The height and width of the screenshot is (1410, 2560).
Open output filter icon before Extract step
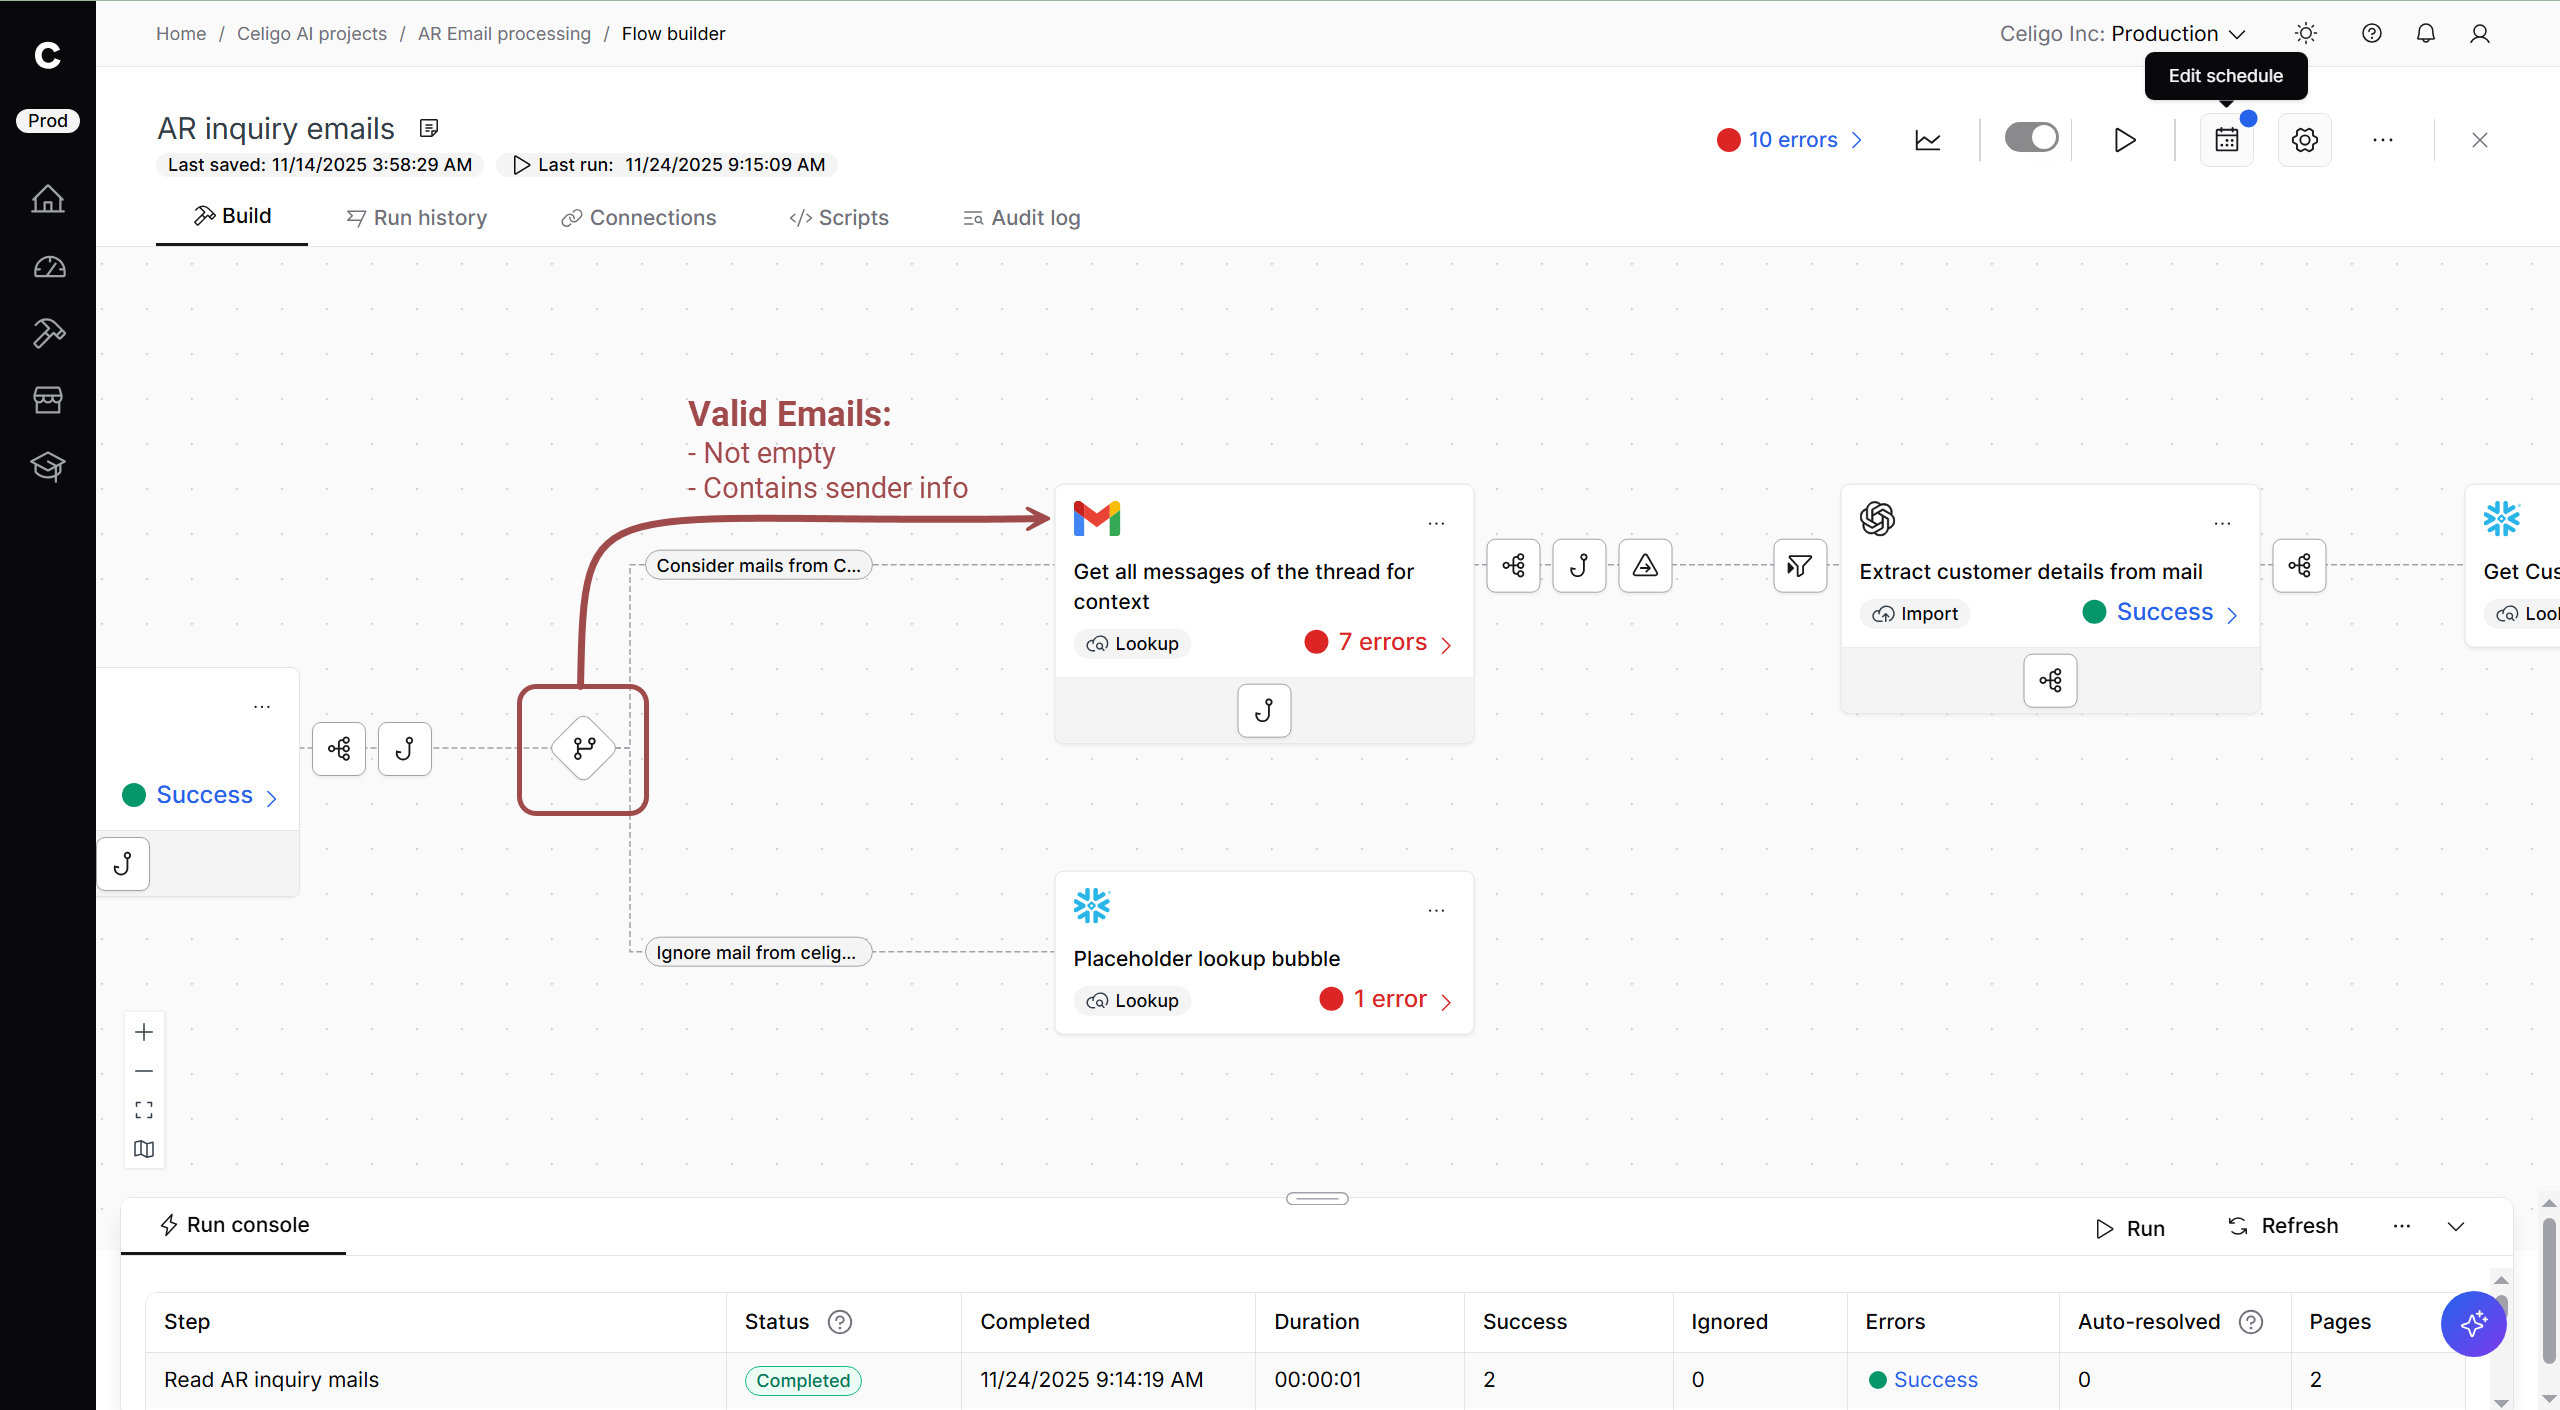(x=1799, y=566)
